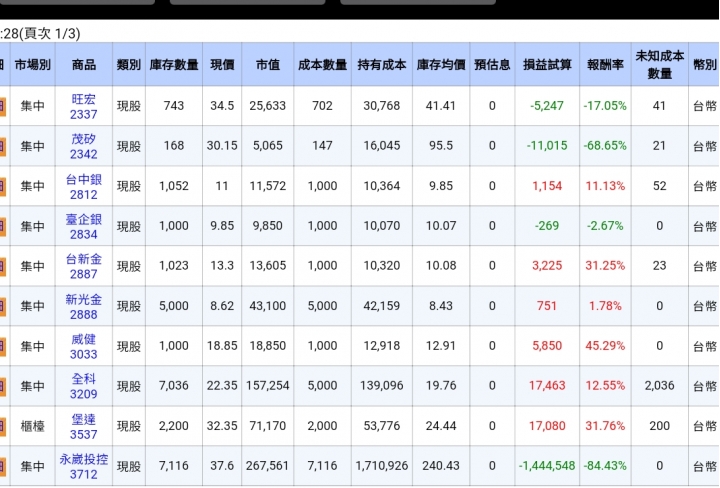Click the 預估息 column header

[492, 65]
